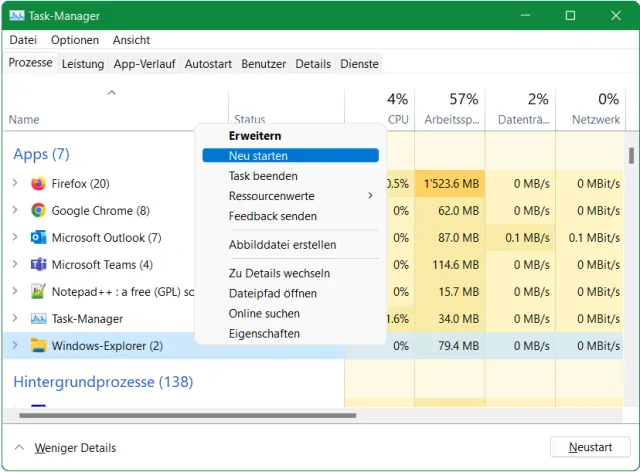Click the Microsoft Teams icon
This screenshot has width=640, height=472.
(39, 265)
